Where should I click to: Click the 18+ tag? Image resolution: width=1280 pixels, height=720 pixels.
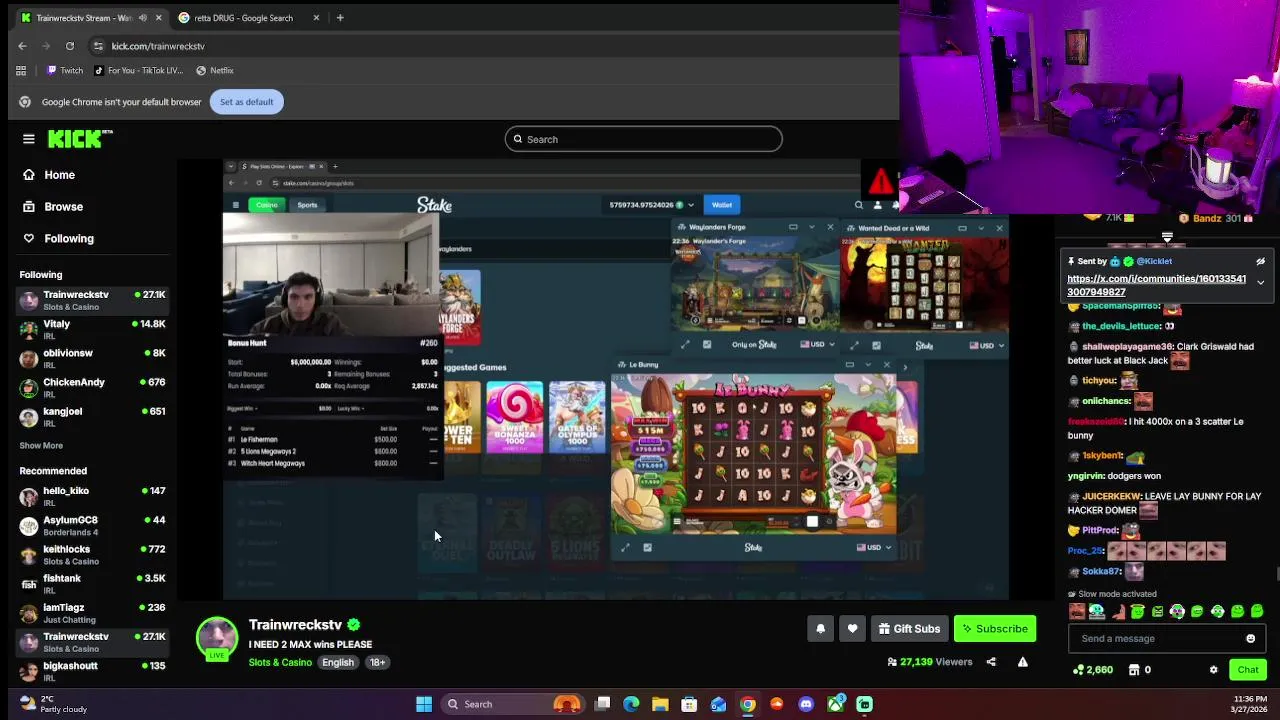pyautogui.click(x=378, y=663)
